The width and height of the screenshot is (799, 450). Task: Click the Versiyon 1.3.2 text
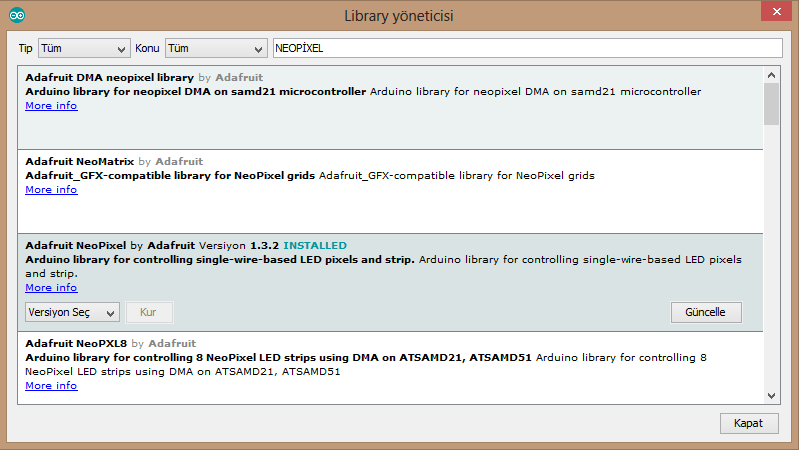[x=239, y=246]
